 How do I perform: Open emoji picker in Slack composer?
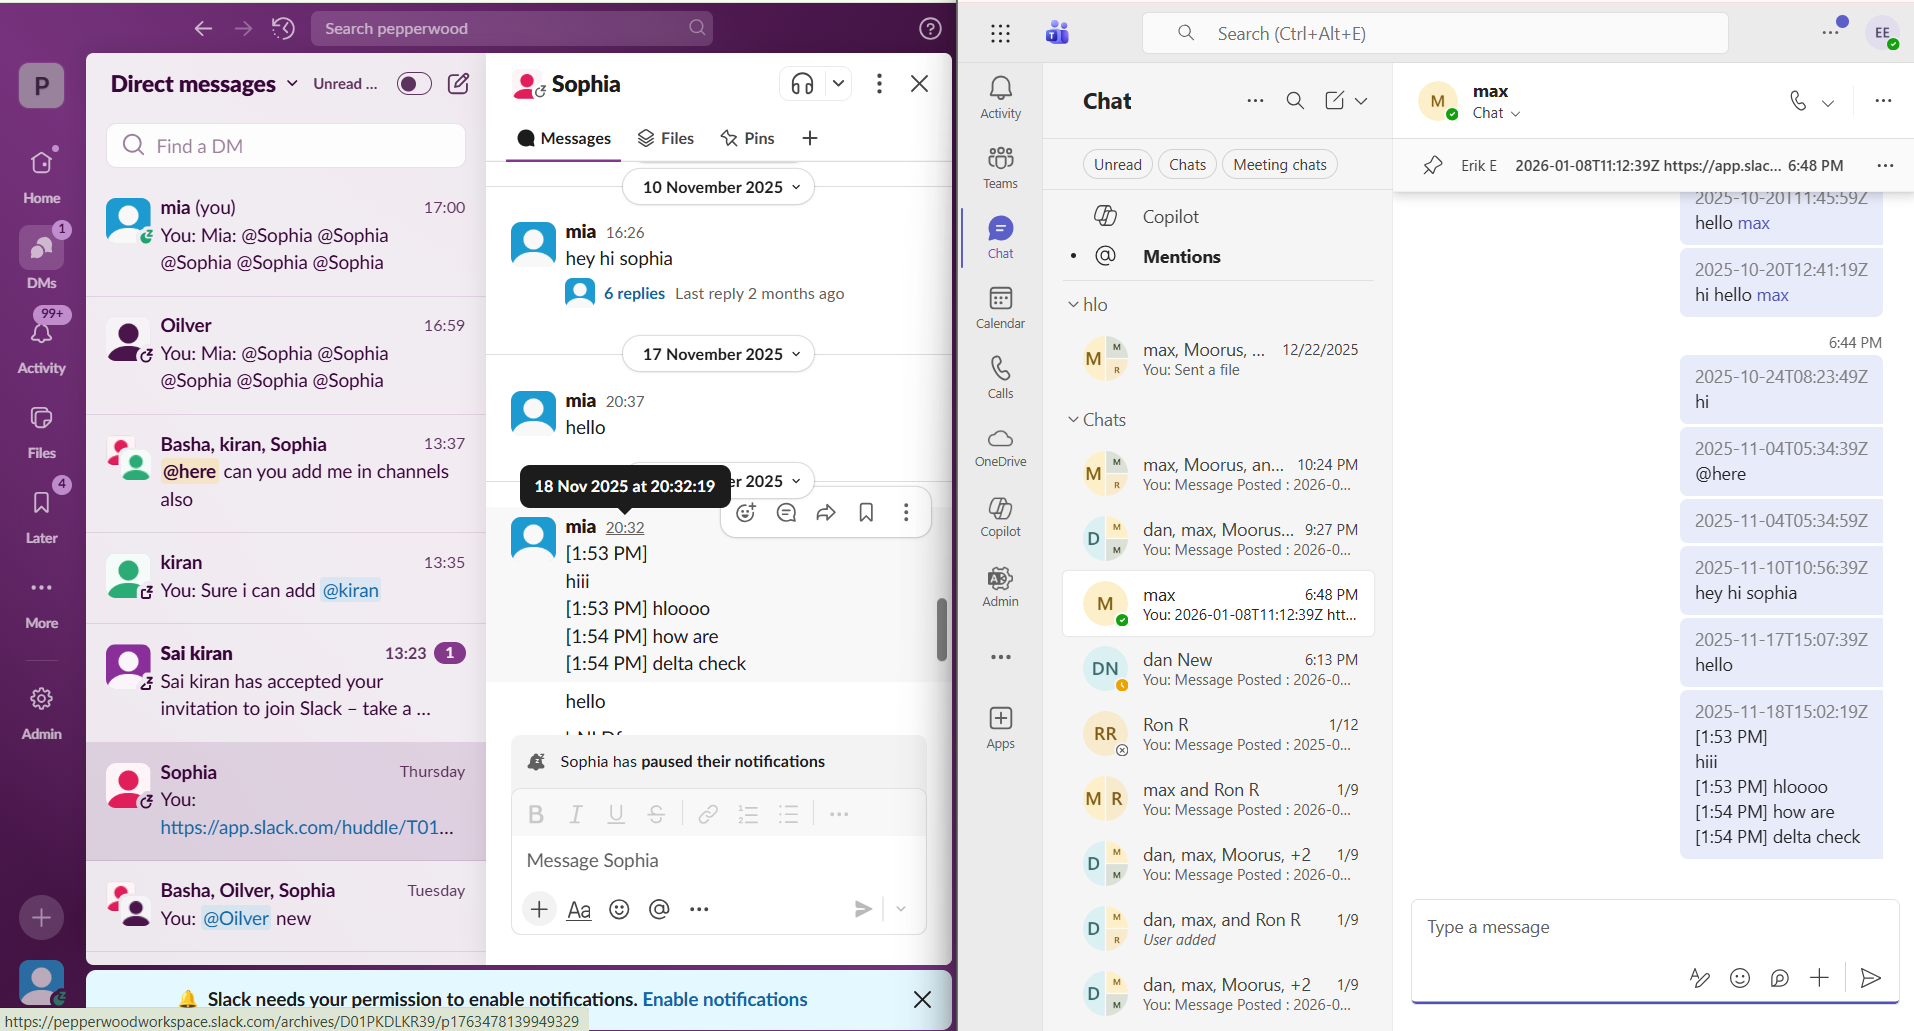click(619, 909)
